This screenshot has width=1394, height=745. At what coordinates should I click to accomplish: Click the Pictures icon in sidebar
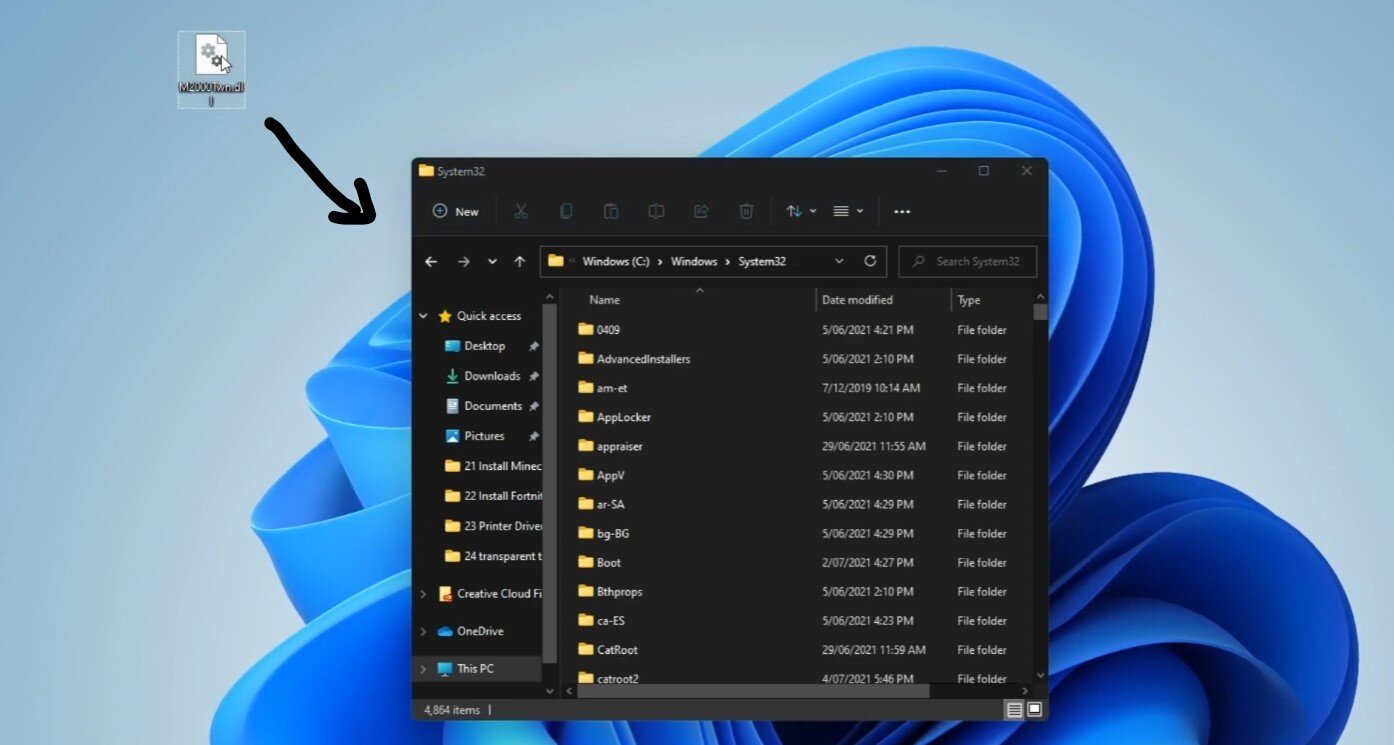tap(452, 436)
